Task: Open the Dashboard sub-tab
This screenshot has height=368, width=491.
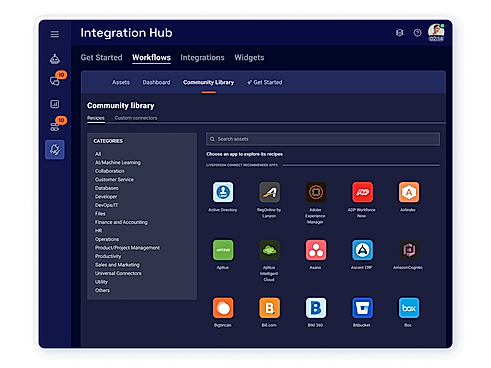Action: tap(156, 82)
